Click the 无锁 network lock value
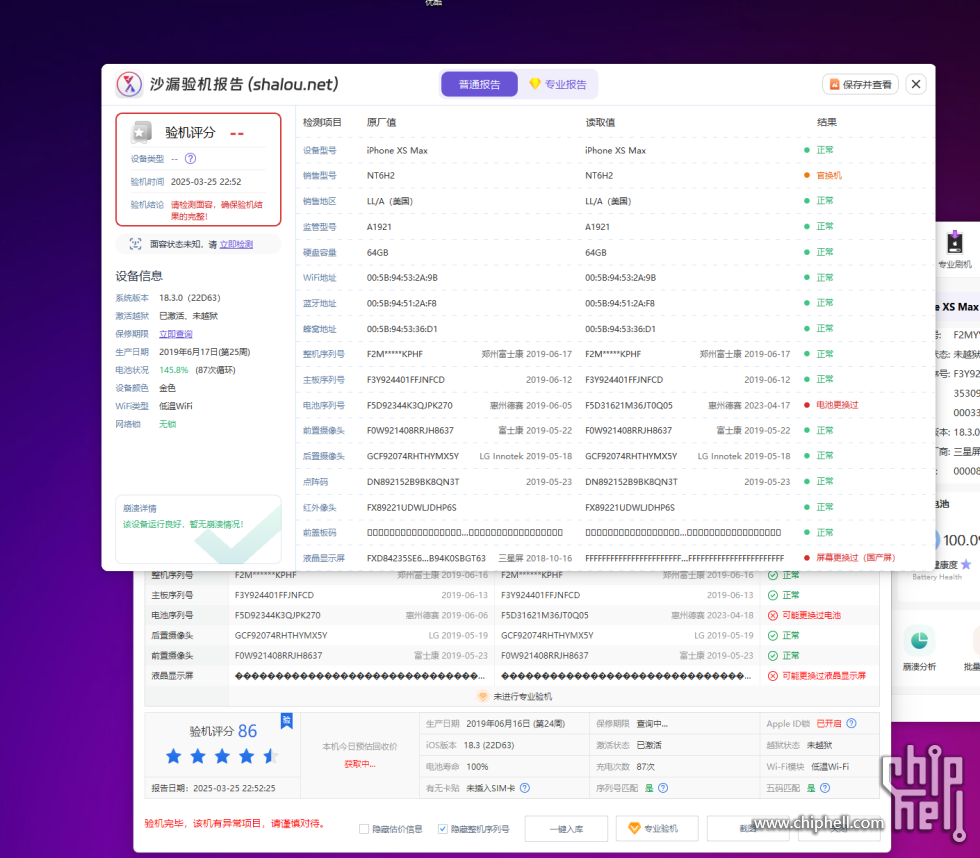 tap(168, 424)
